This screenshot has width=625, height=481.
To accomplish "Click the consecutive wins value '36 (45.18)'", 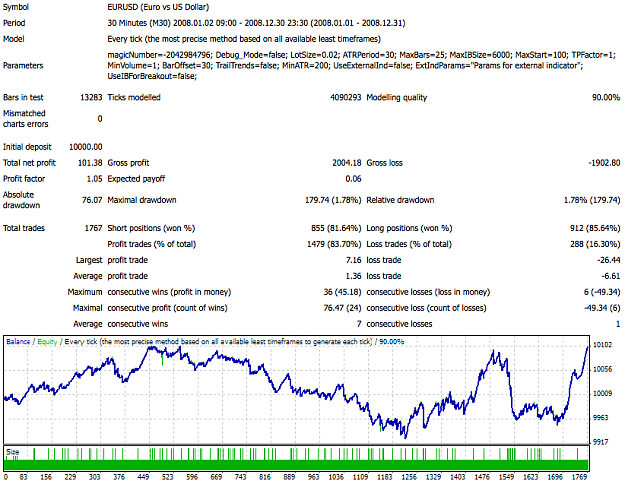I will point(342,292).
